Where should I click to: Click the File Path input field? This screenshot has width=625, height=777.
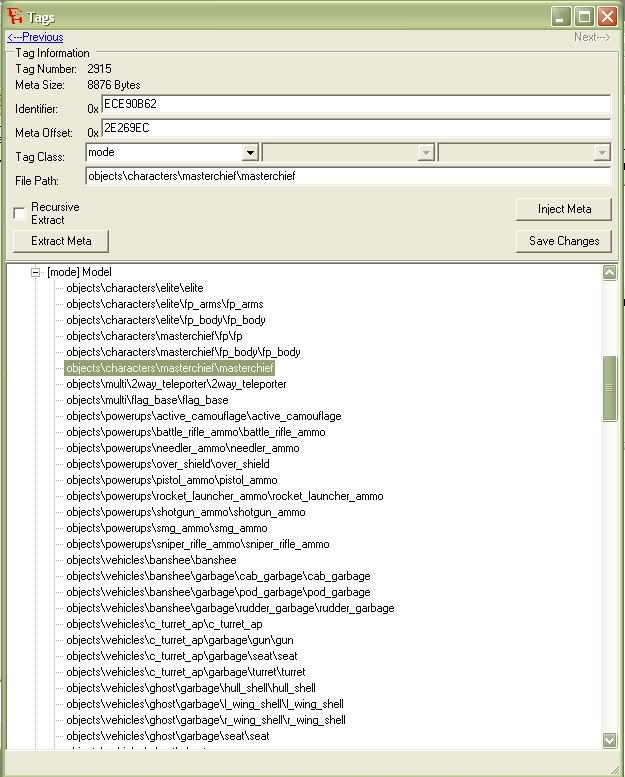[348, 176]
